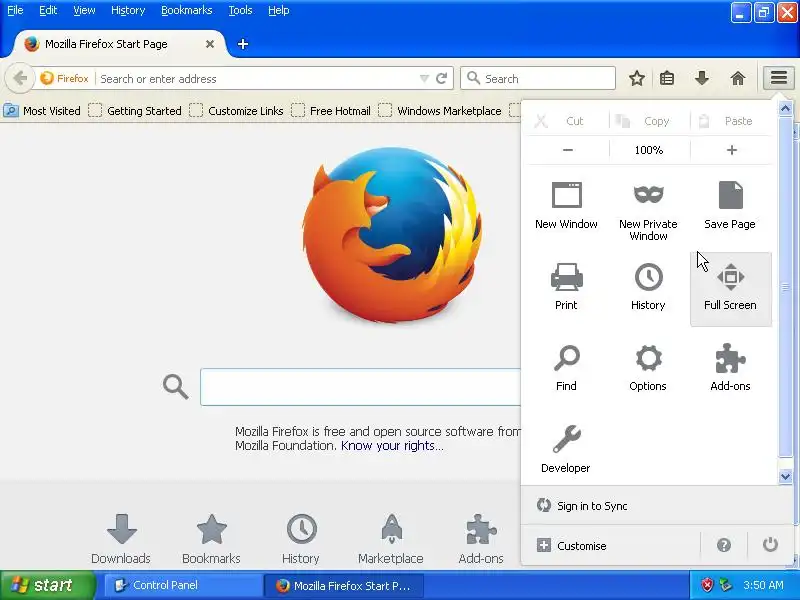Click Sign in to Sync

592,506
